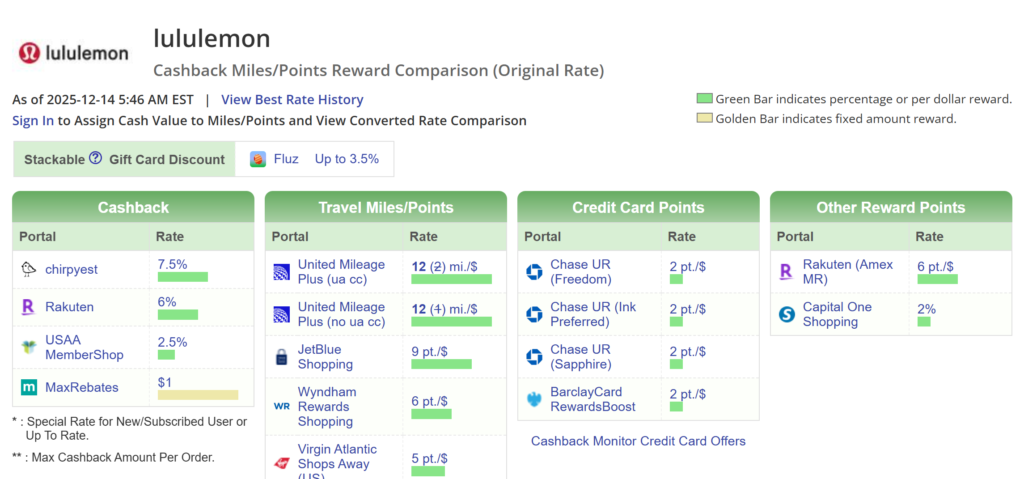The width and height of the screenshot is (1024, 479).
Task: Select the Travel Miles/Points column header
Action: [386, 208]
